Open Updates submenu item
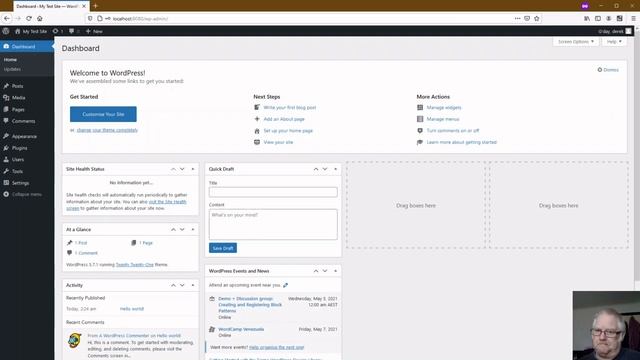The width and height of the screenshot is (640, 360). 12,69
